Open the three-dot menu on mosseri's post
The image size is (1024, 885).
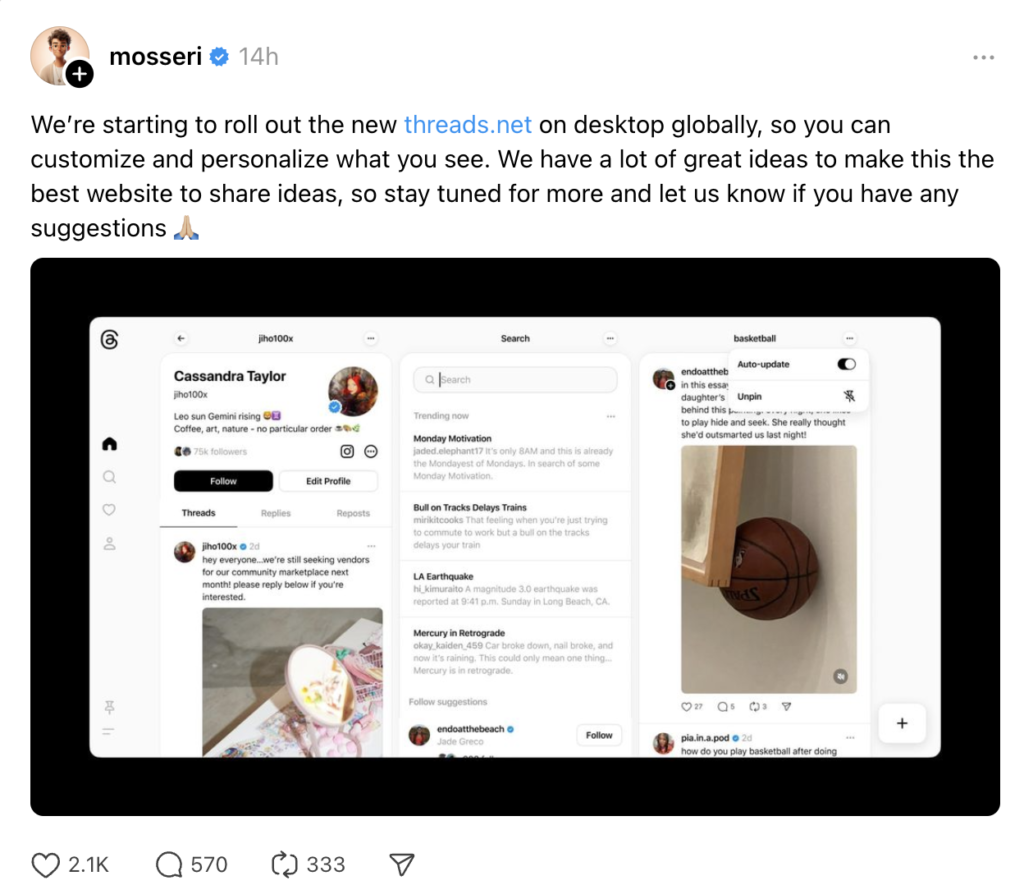coord(983,57)
